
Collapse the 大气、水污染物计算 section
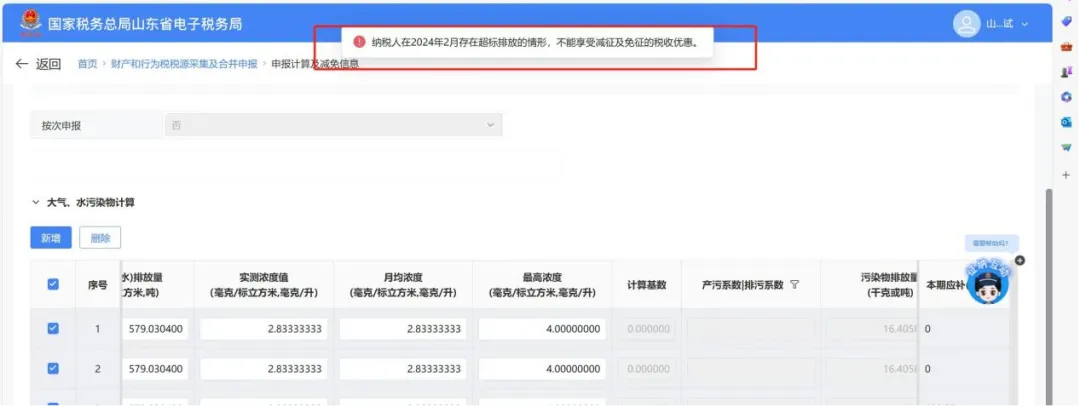pos(36,202)
